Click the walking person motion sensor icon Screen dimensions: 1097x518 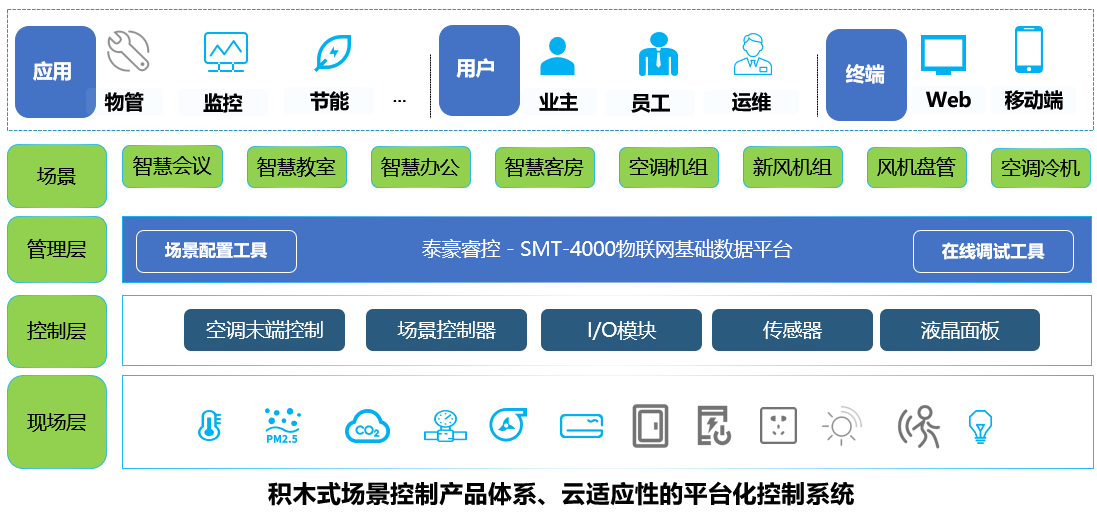point(919,426)
